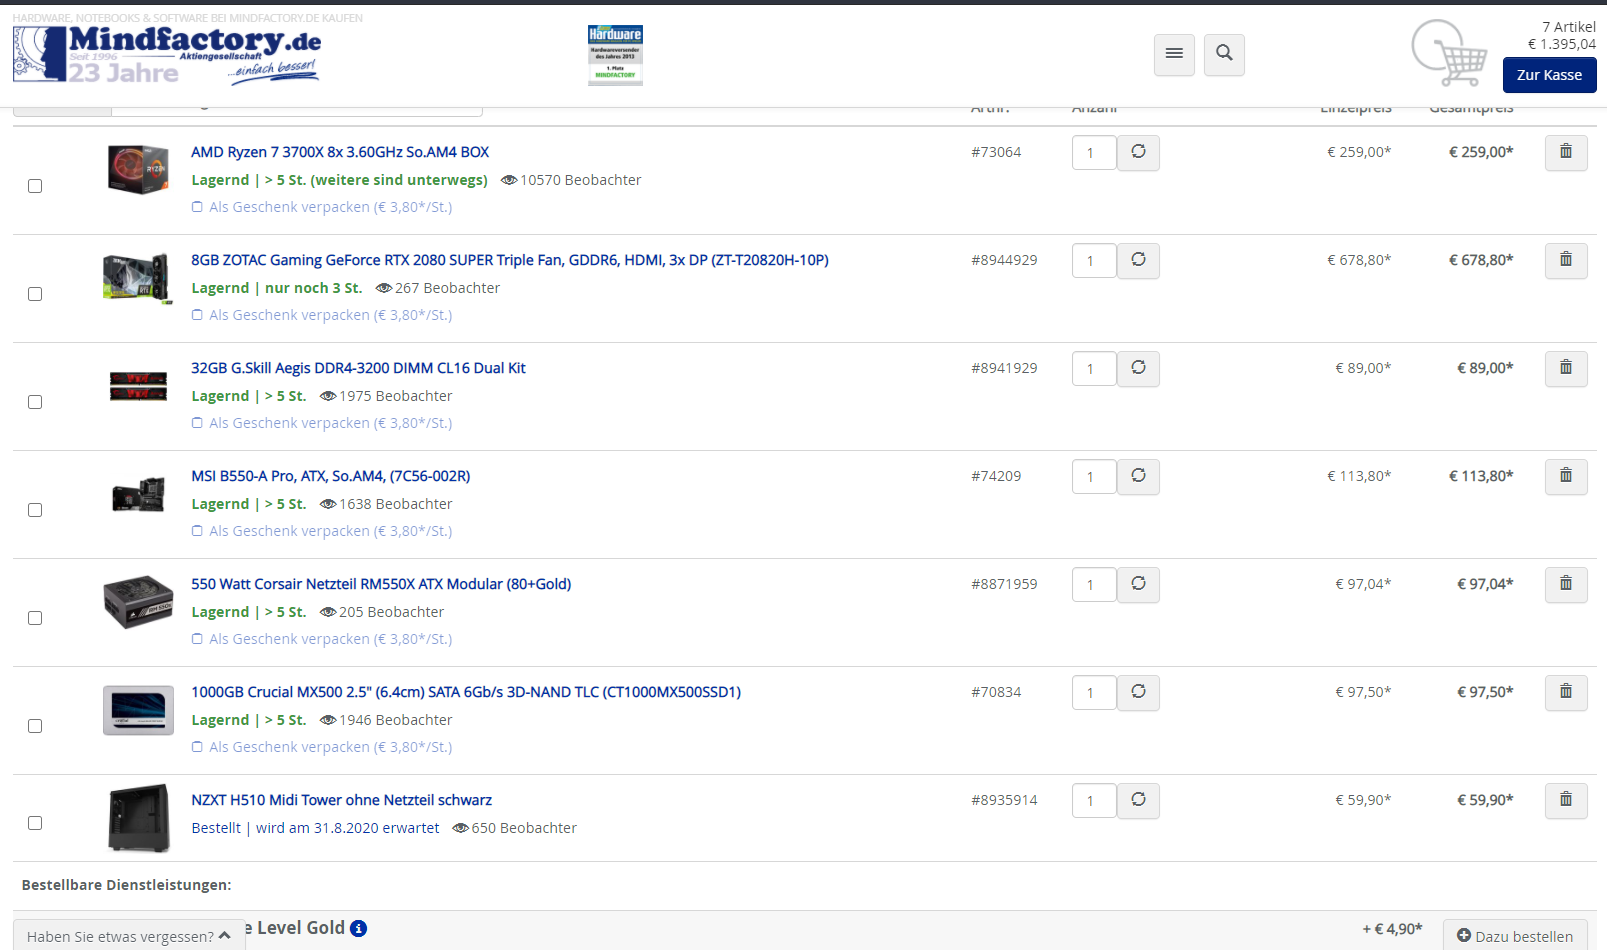The width and height of the screenshot is (1607, 950).
Task: Refresh quantity for Corsair RM550X
Action: [1138, 584]
